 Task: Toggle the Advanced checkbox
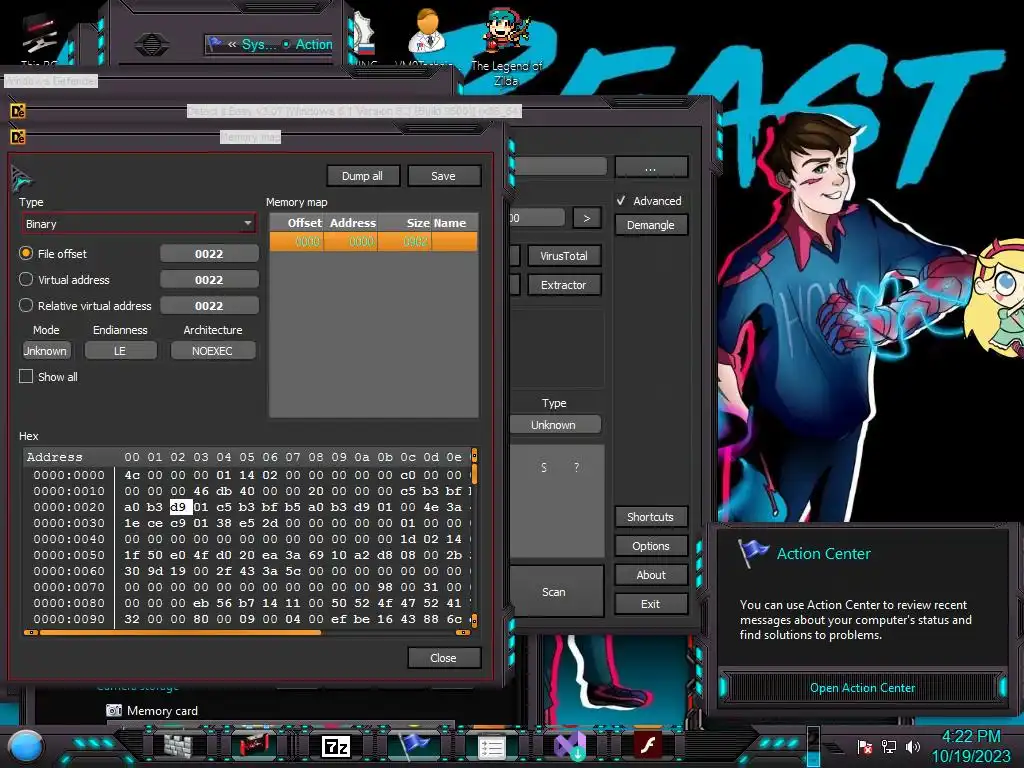click(621, 200)
